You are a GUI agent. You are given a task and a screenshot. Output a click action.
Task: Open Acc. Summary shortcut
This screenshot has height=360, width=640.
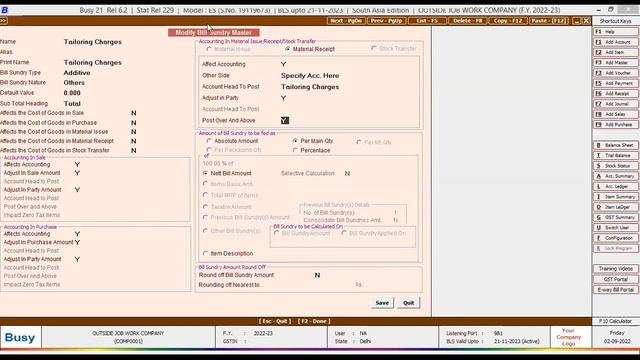[616, 176]
